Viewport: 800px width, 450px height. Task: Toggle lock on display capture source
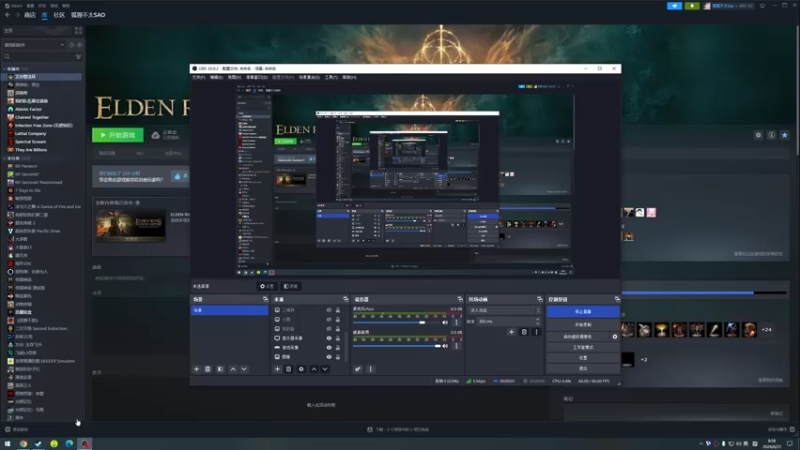pyautogui.click(x=338, y=338)
